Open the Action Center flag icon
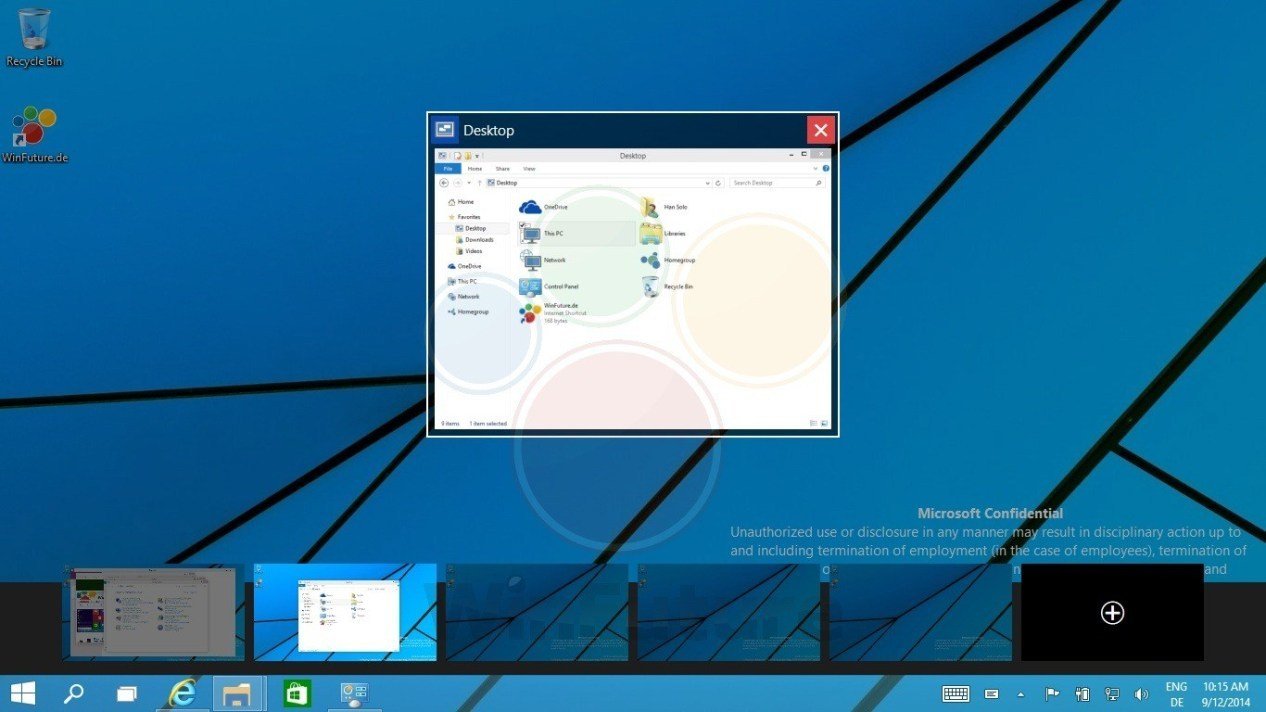This screenshot has height=712, width=1266. click(x=1052, y=694)
